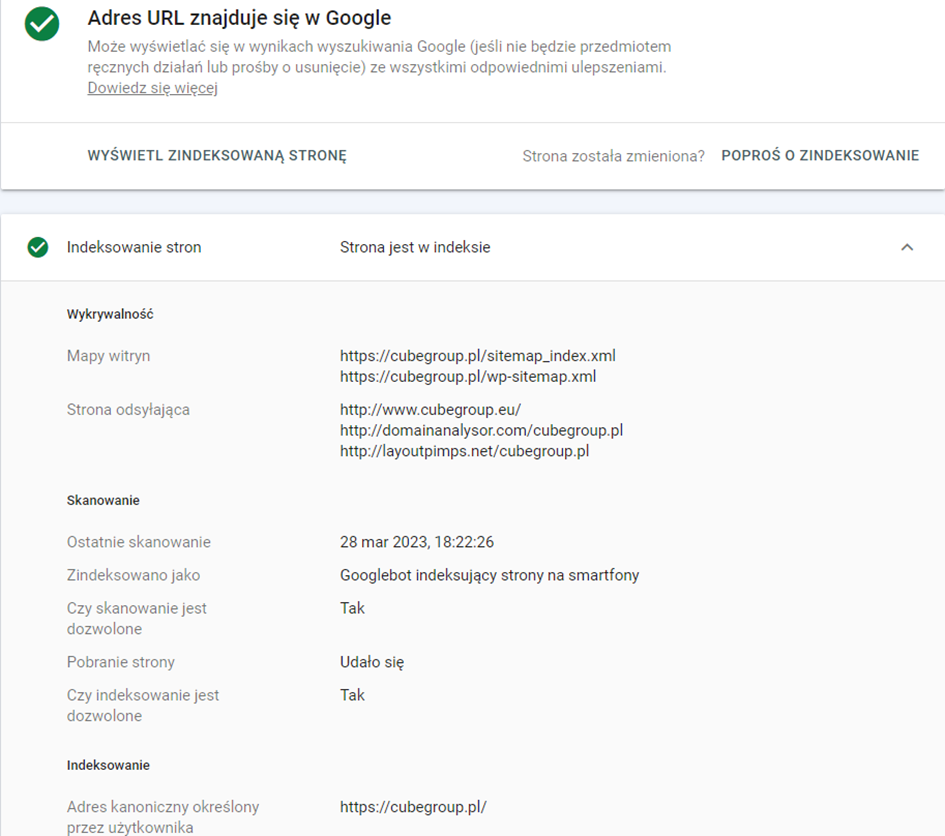Viewport: 945px width, 836px height.
Task: Click the green checkmark beside Indeksowanie stron
Action: (38, 247)
